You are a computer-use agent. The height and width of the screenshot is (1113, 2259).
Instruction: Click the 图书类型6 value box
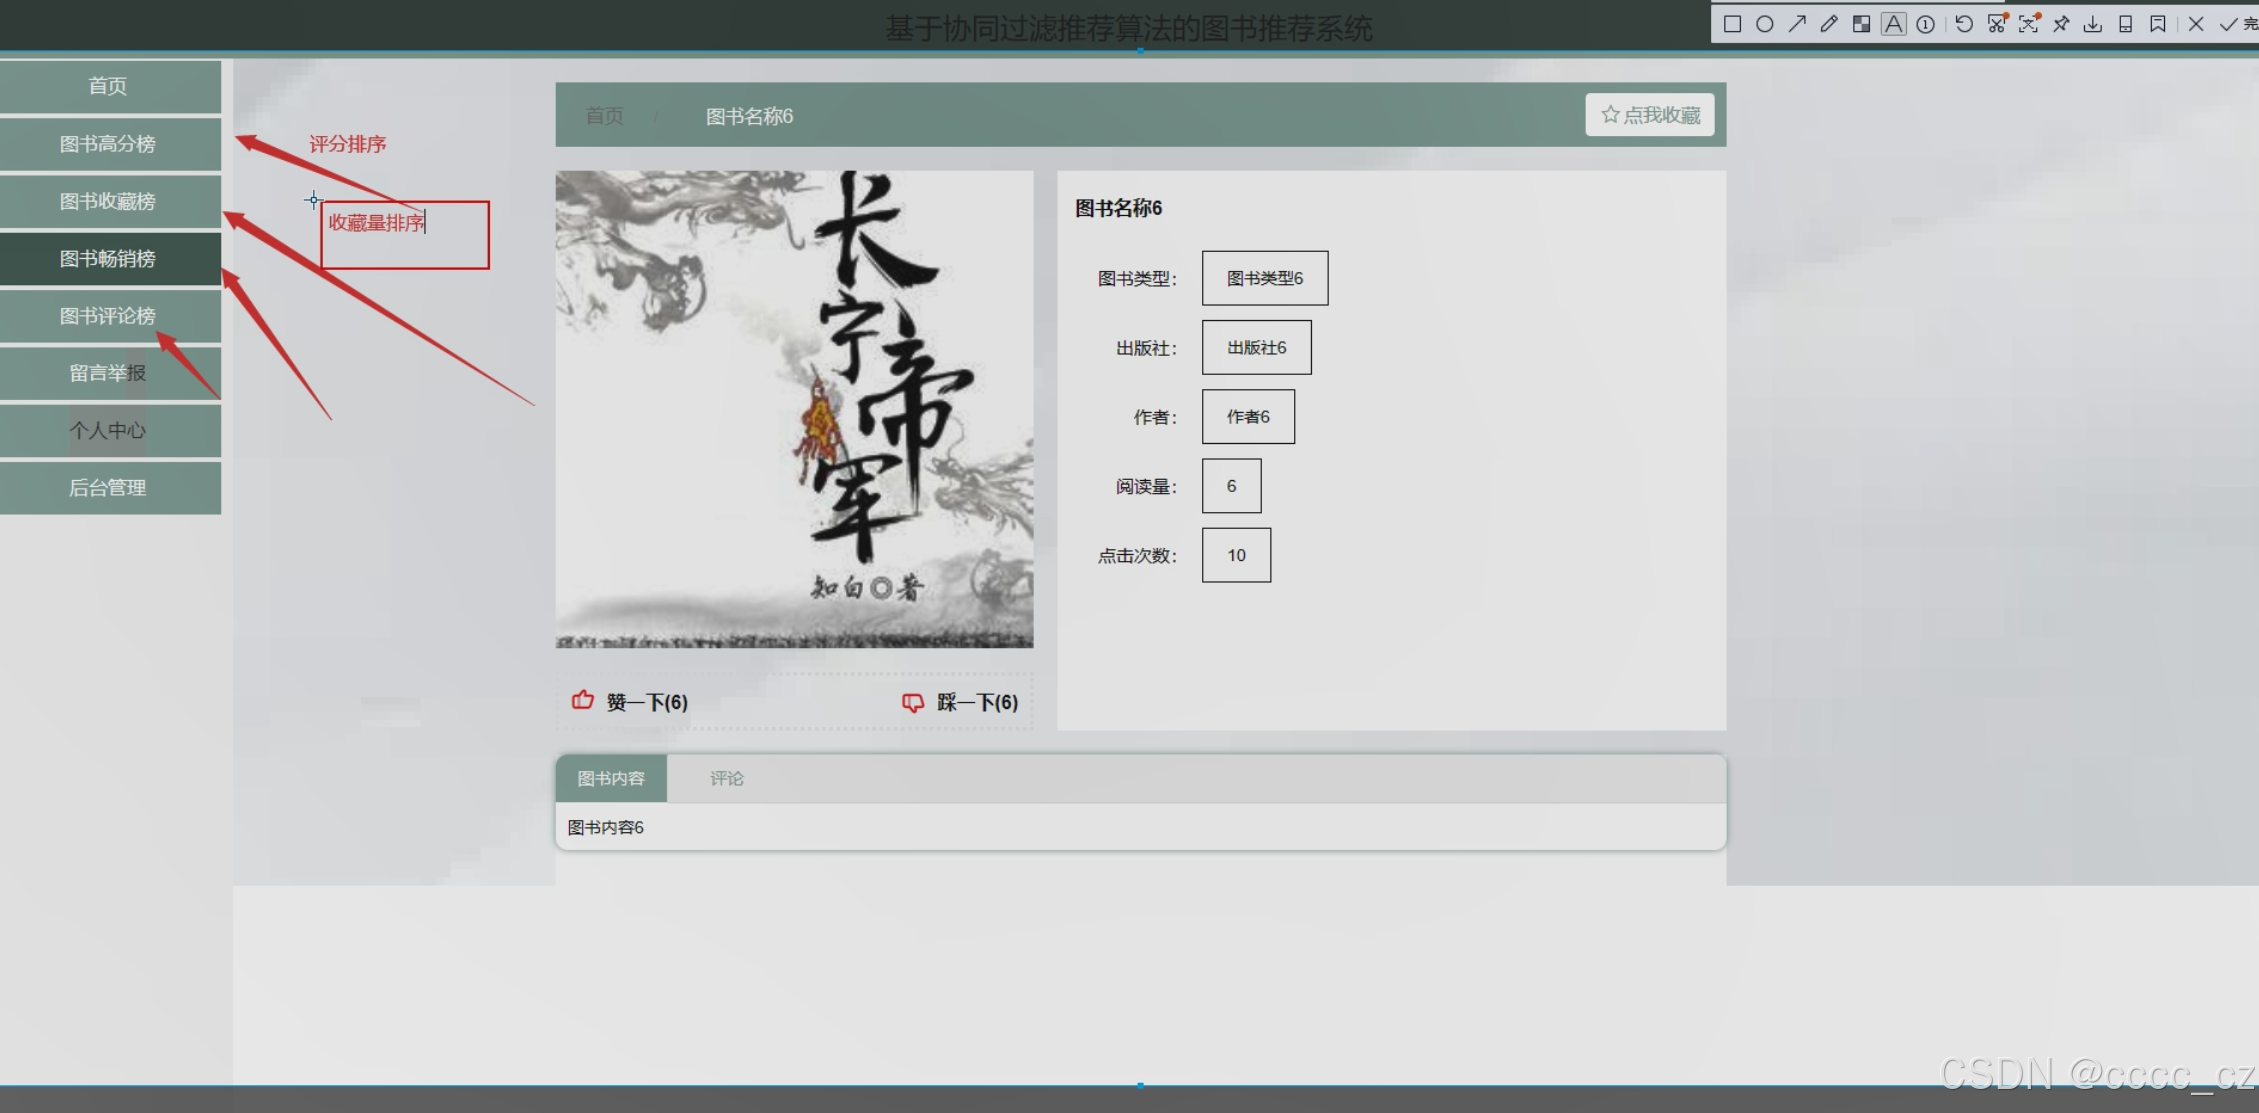[x=1265, y=278]
